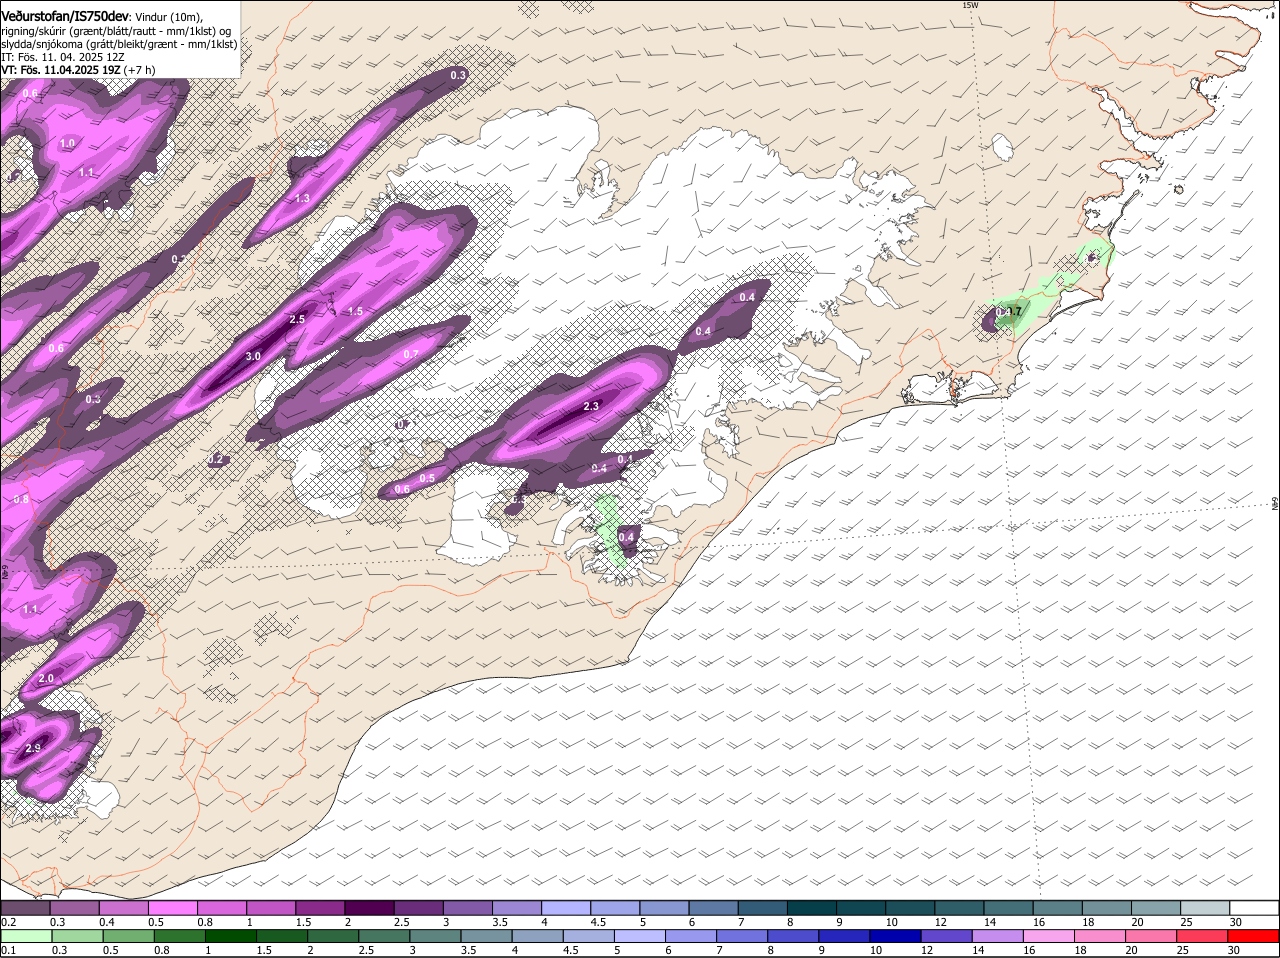Viewport: 1280px width, 958px height.
Task: Select the dark teal 9–10 swatch in top row
Action: pos(862,907)
